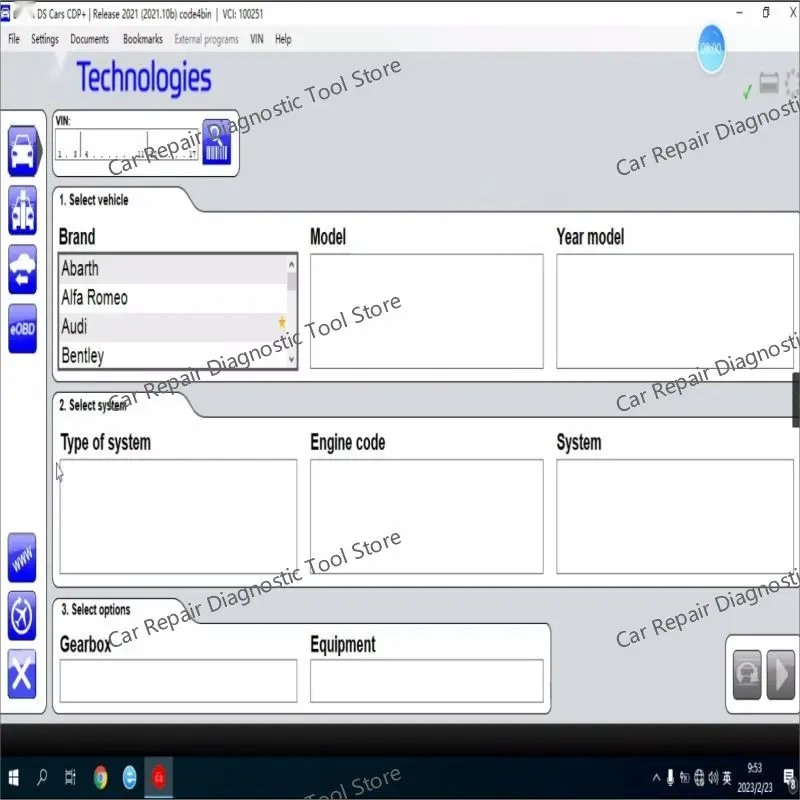Click the green checkmark status icon

[747, 92]
